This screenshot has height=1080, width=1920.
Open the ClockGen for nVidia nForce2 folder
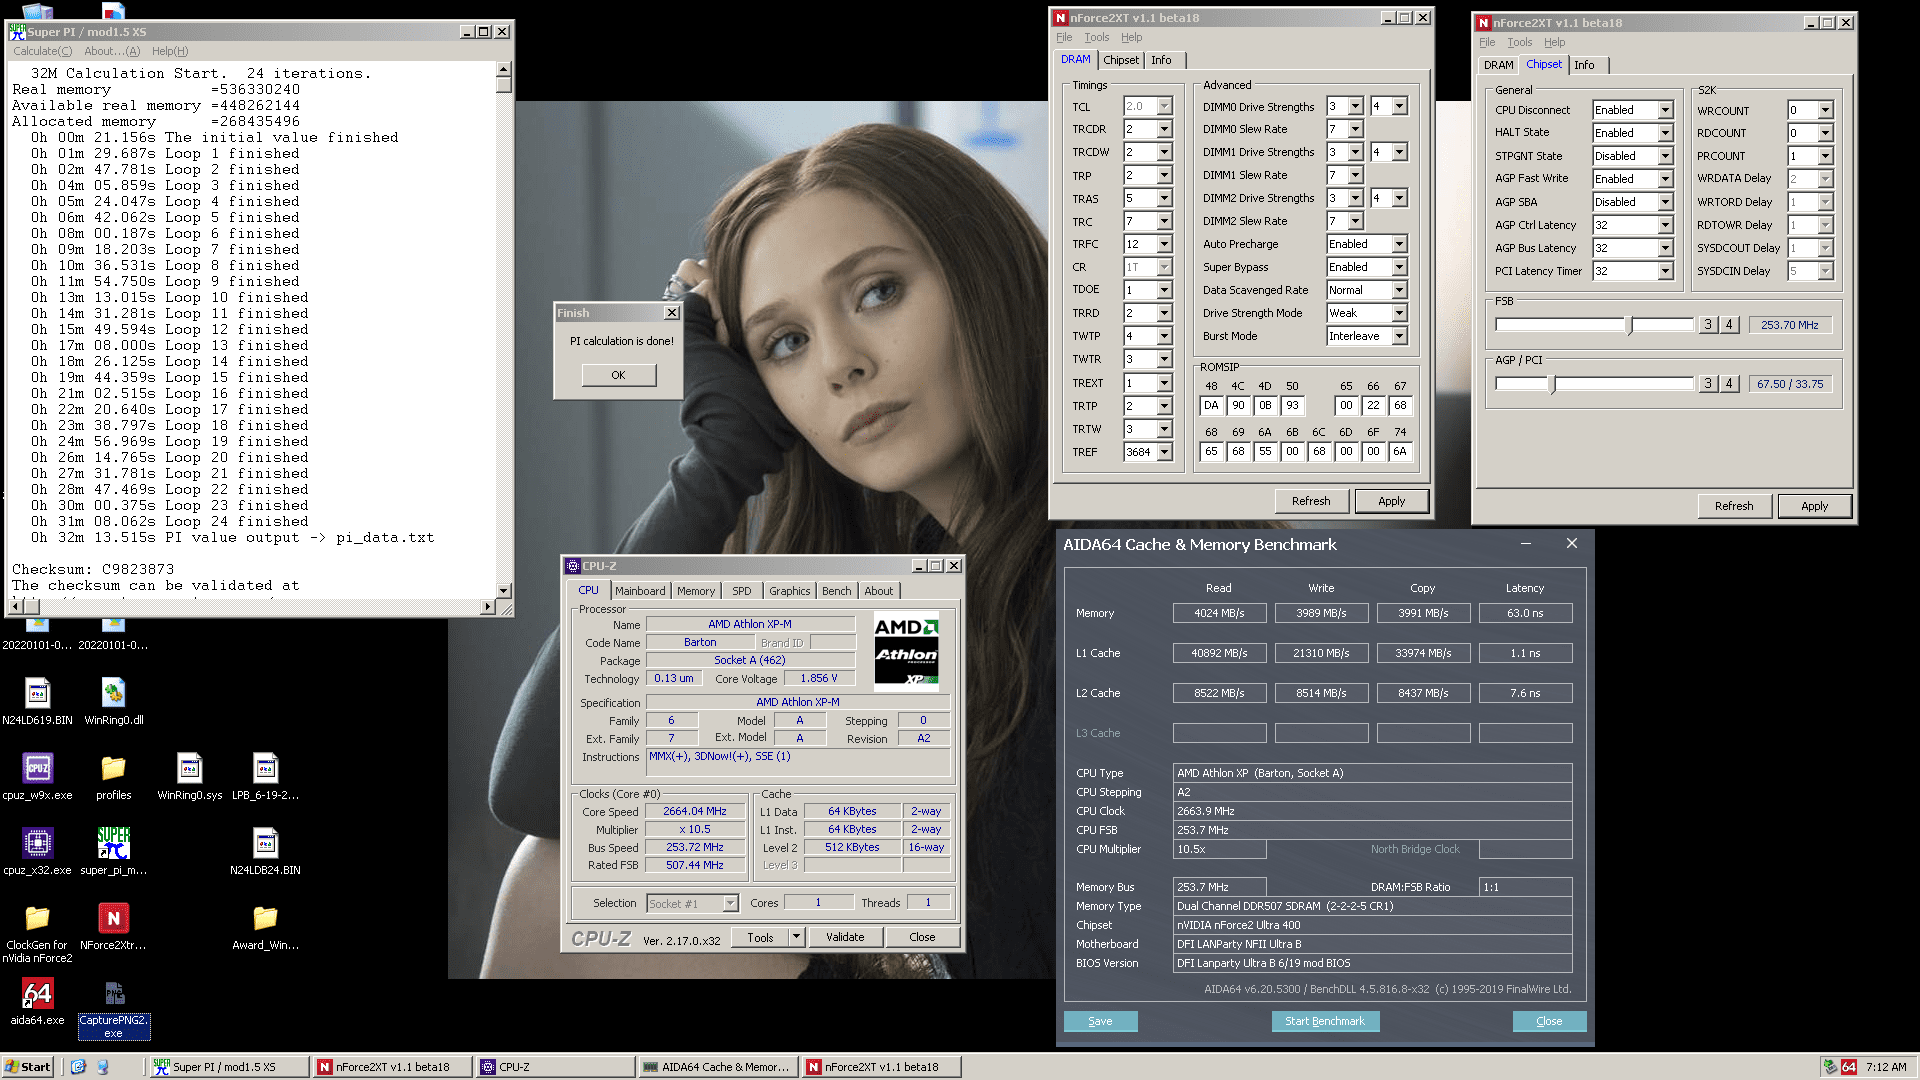(37, 919)
